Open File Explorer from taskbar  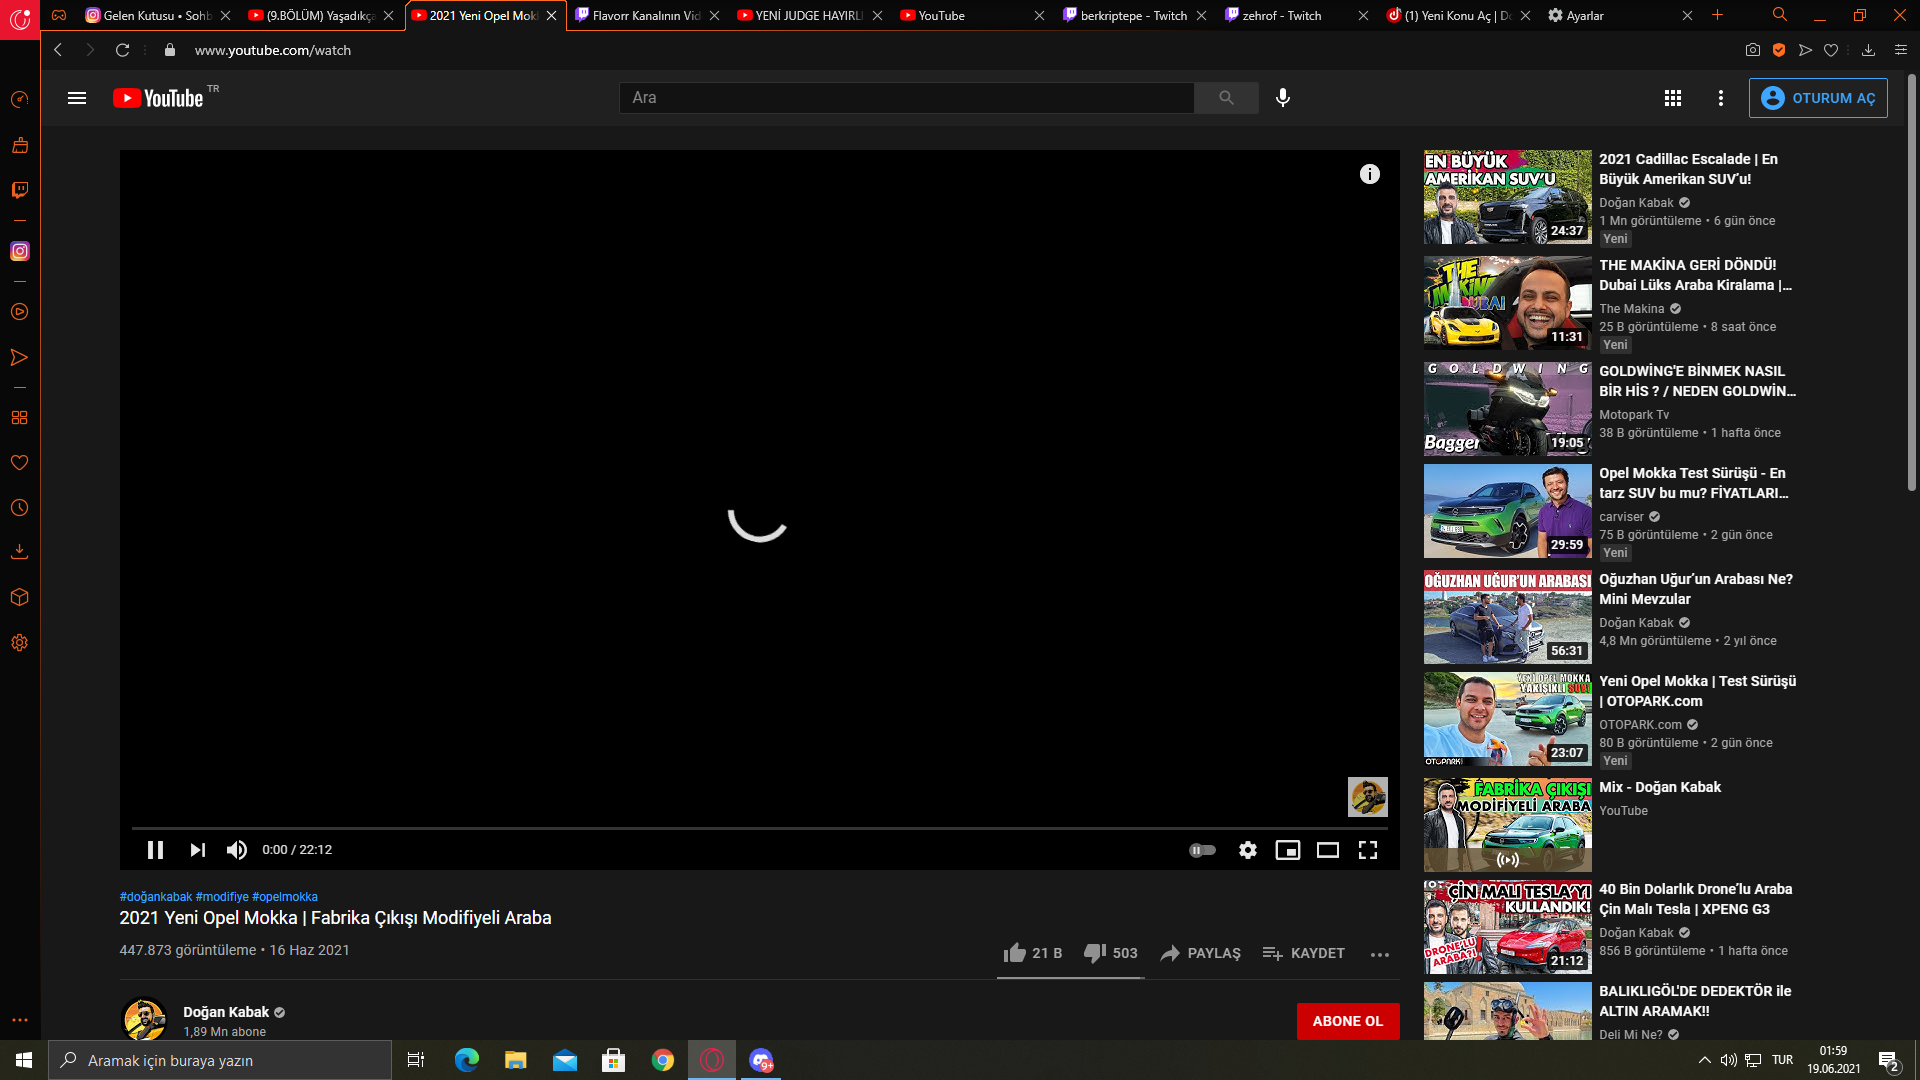pyautogui.click(x=515, y=1060)
